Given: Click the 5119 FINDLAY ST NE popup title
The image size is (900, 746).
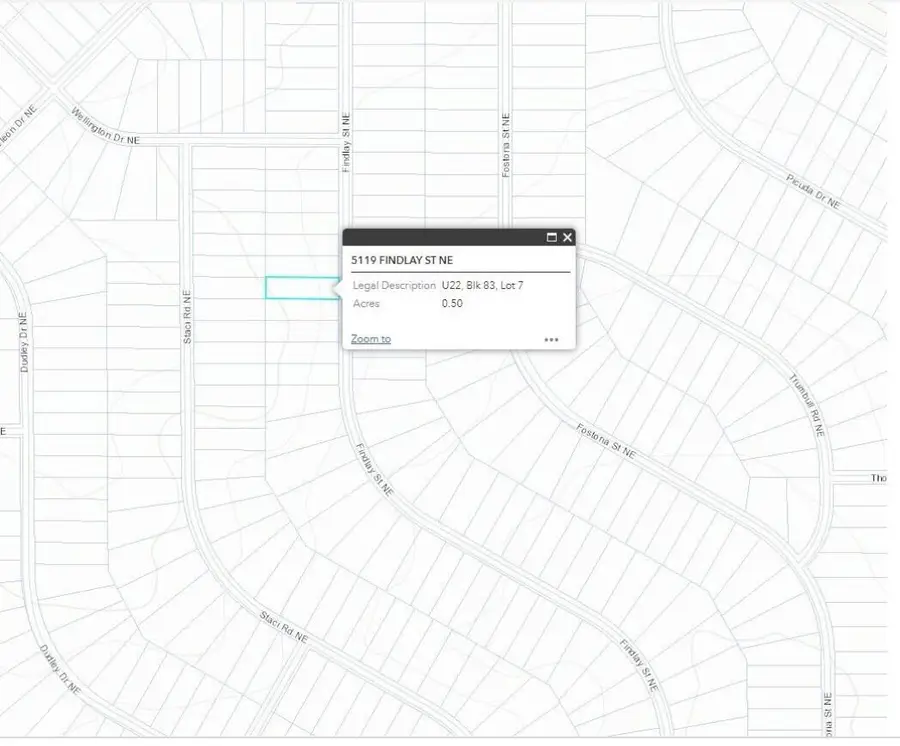Looking at the screenshot, I should (402, 260).
